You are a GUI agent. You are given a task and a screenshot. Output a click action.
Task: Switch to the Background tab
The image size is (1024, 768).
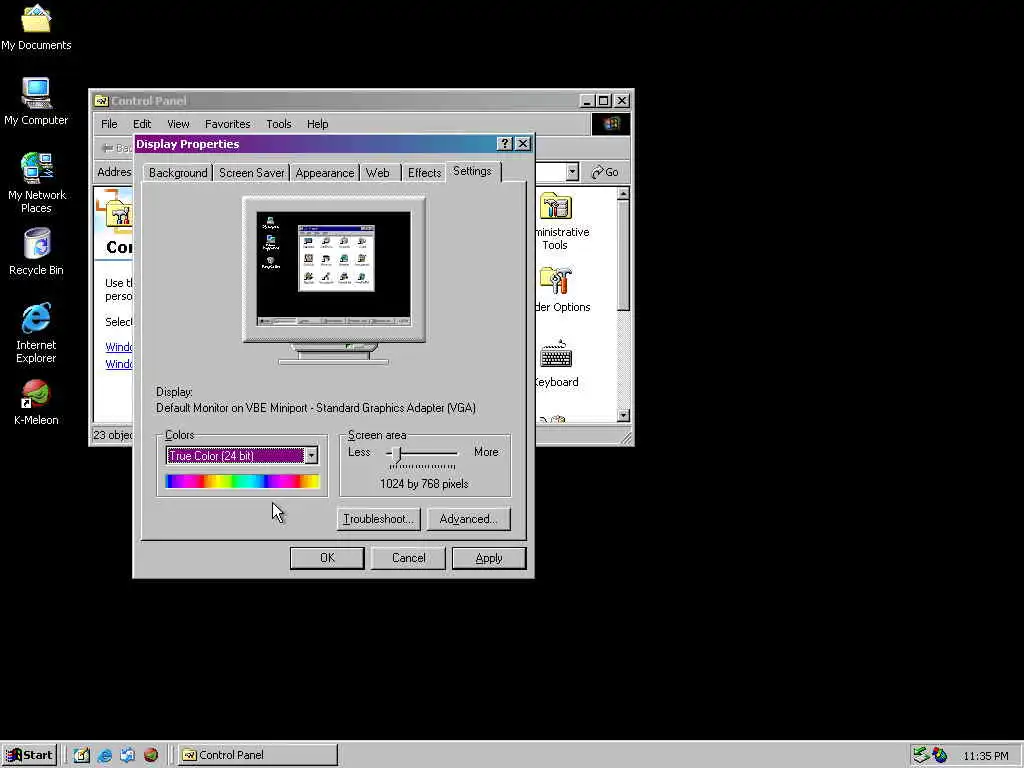[x=178, y=173]
